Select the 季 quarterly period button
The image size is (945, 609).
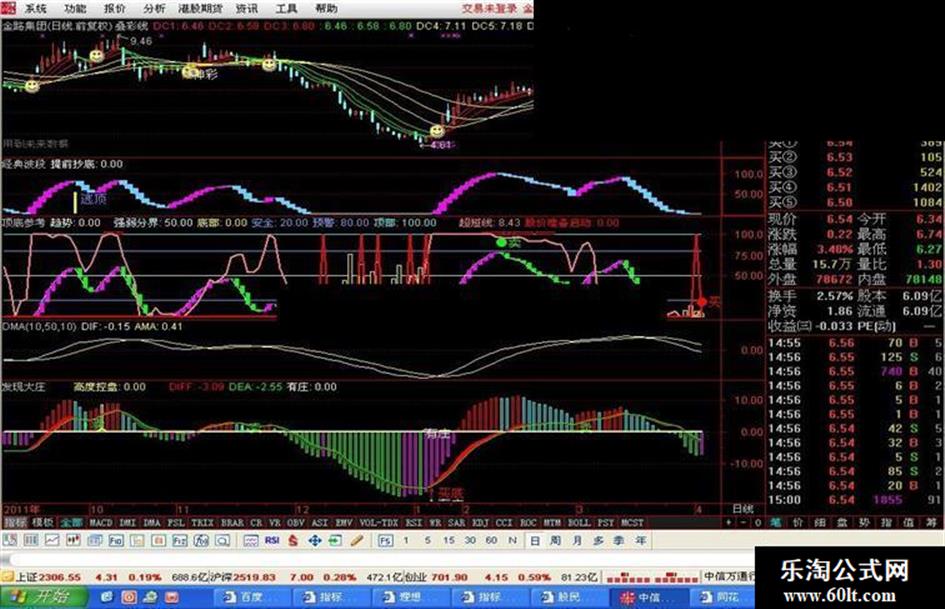[x=619, y=541]
